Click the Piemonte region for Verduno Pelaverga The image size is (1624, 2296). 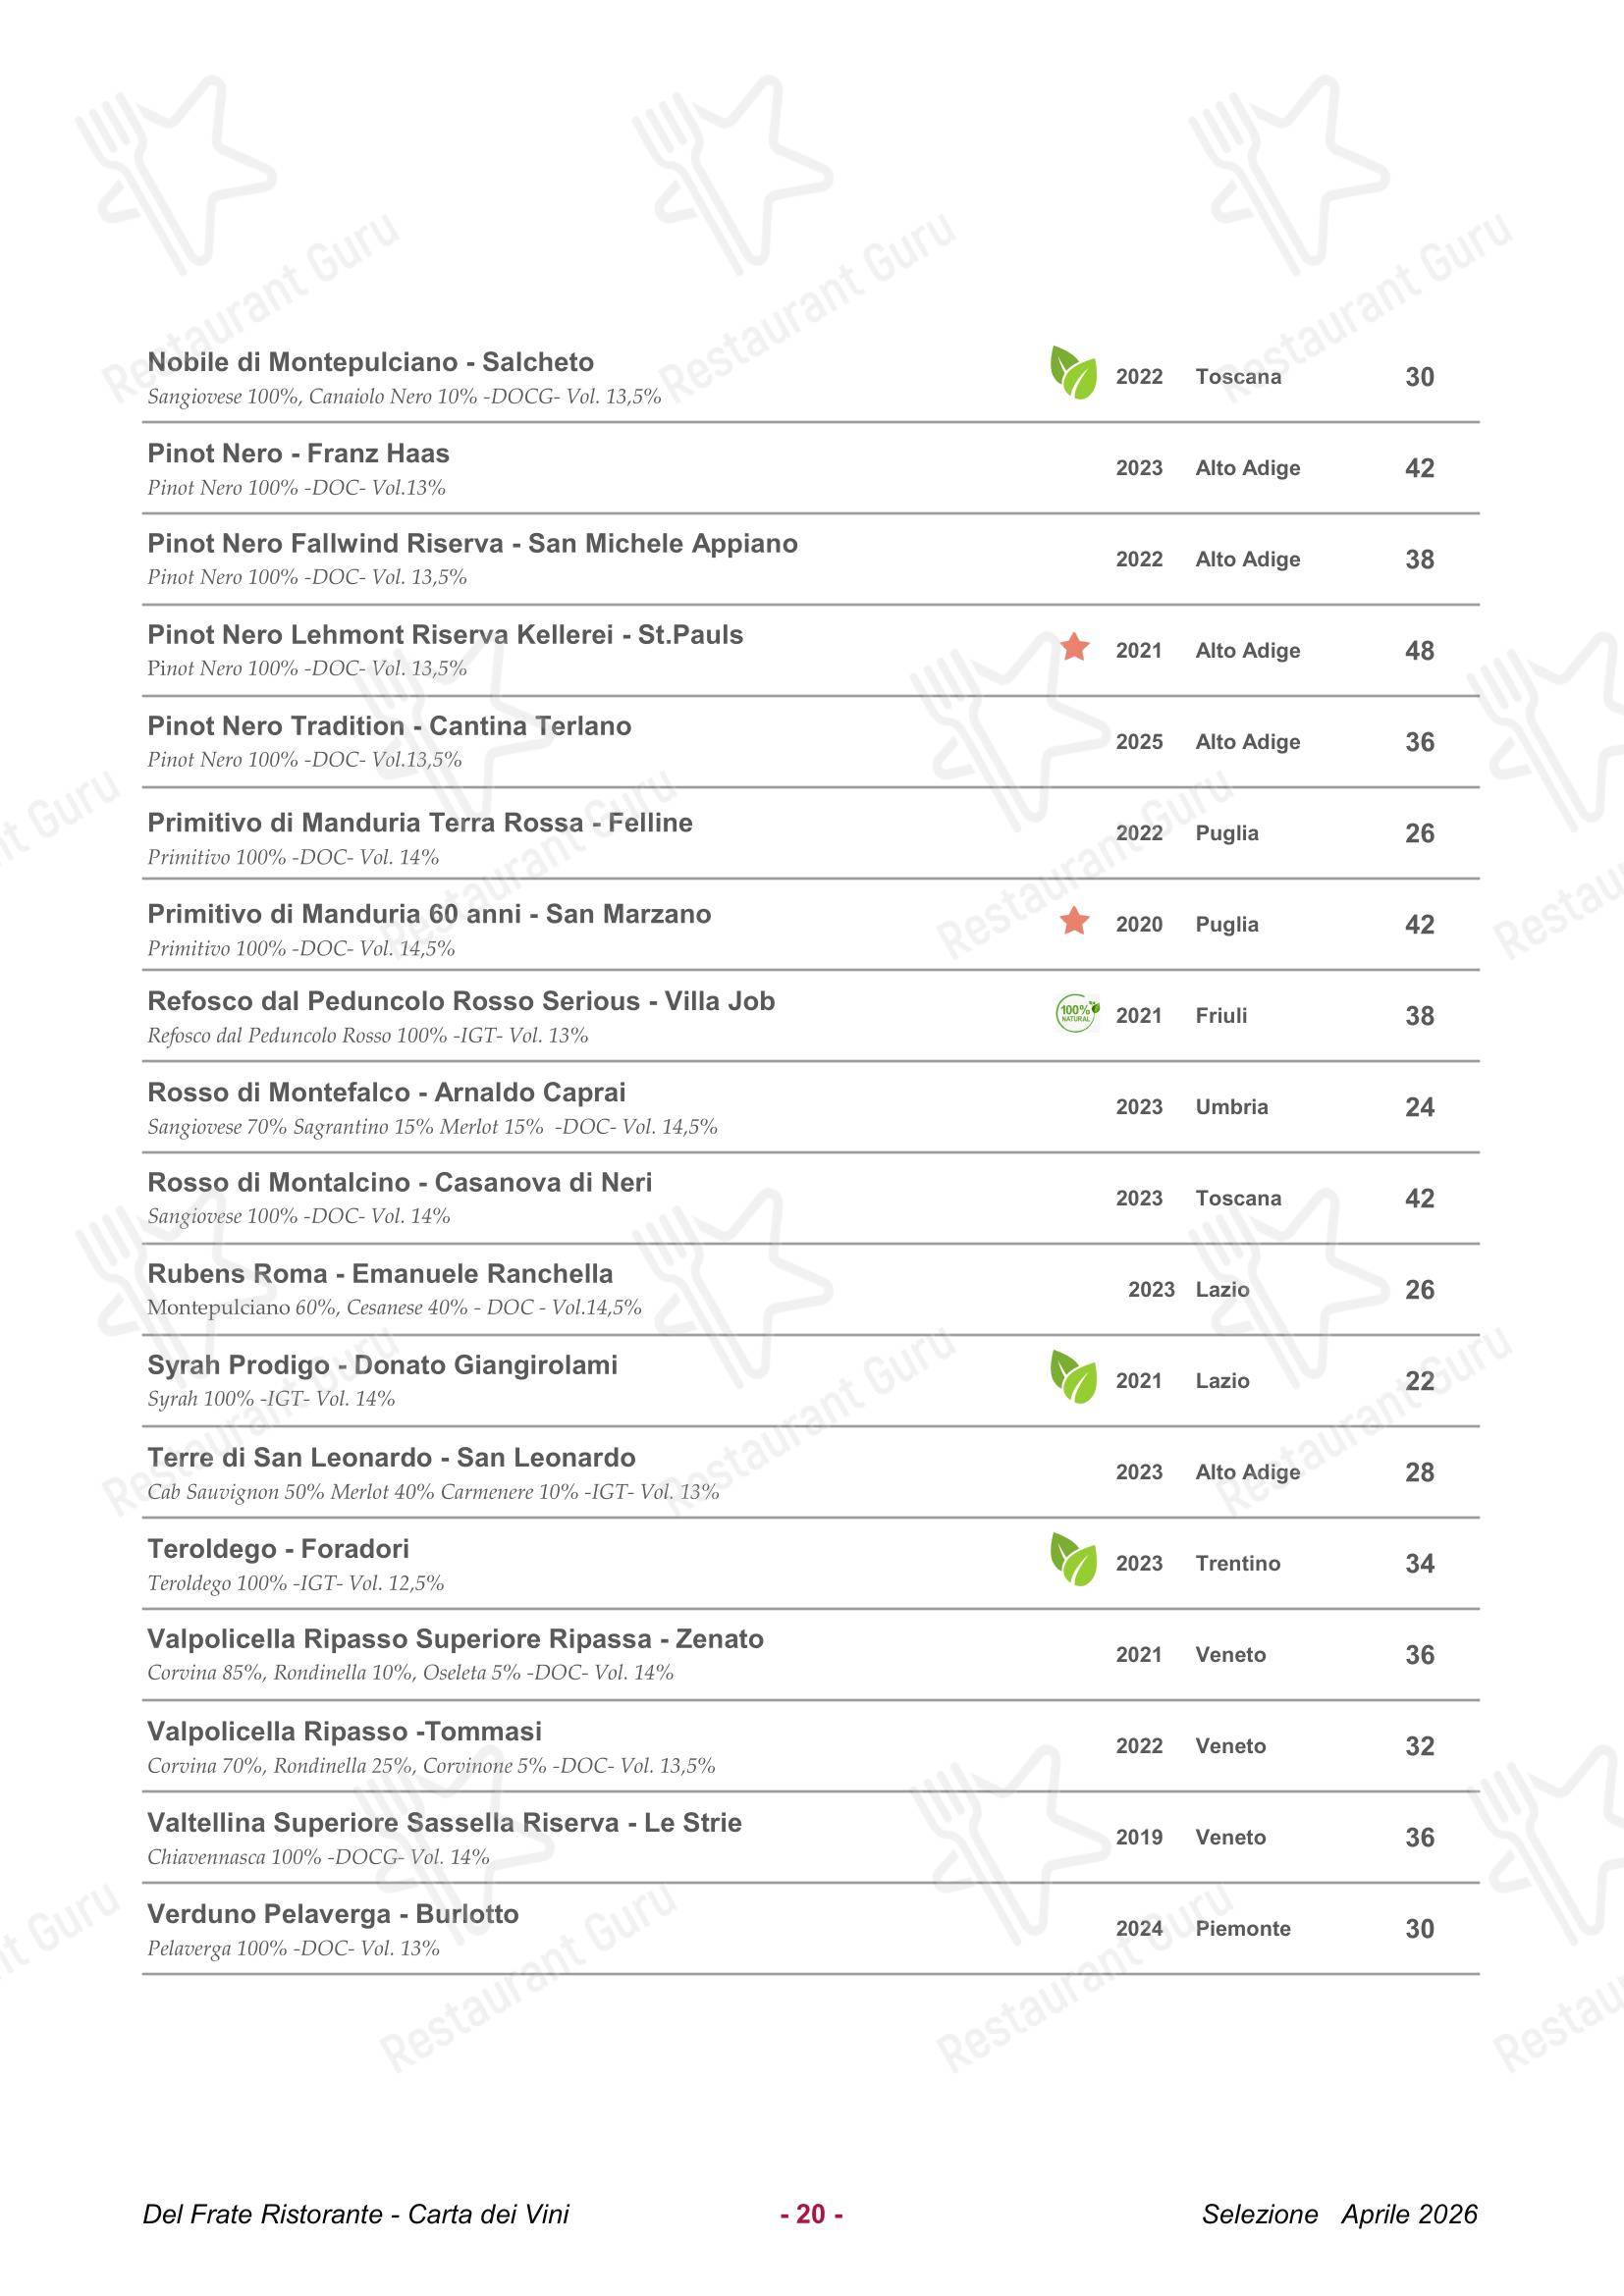(1243, 1928)
